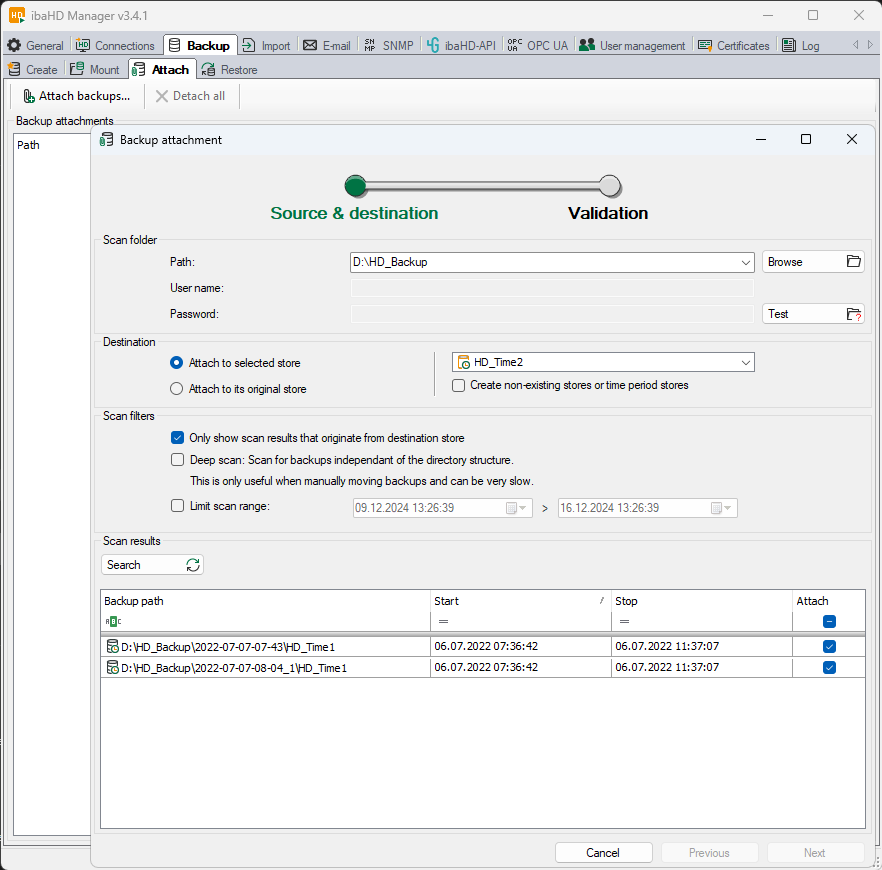Click the Test connection folder icon

(853, 314)
